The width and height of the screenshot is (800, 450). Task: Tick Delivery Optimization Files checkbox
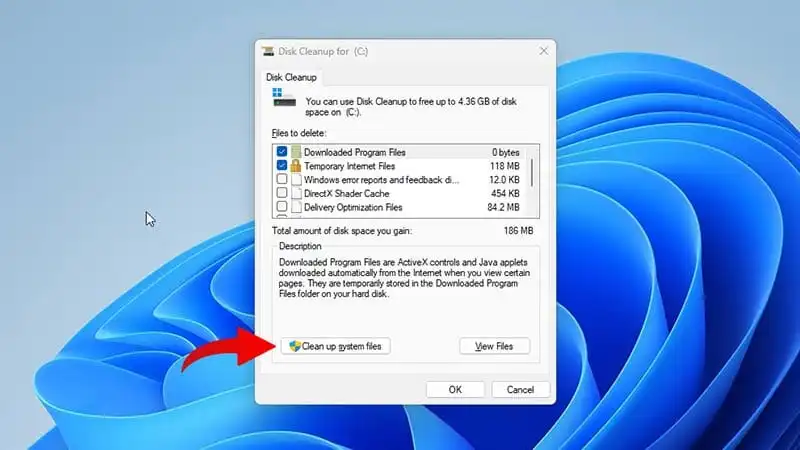(282, 207)
